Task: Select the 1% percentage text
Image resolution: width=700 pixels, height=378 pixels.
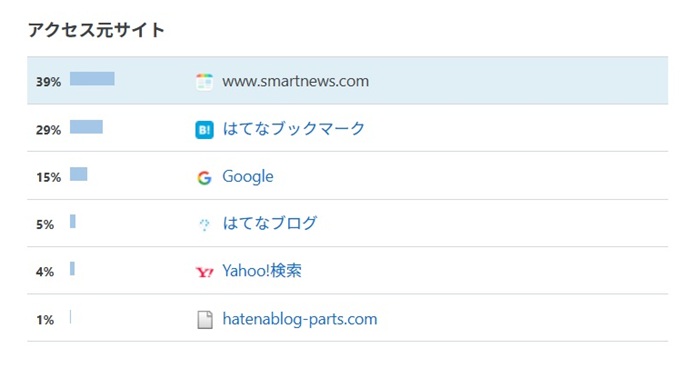Action: click(x=45, y=320)
